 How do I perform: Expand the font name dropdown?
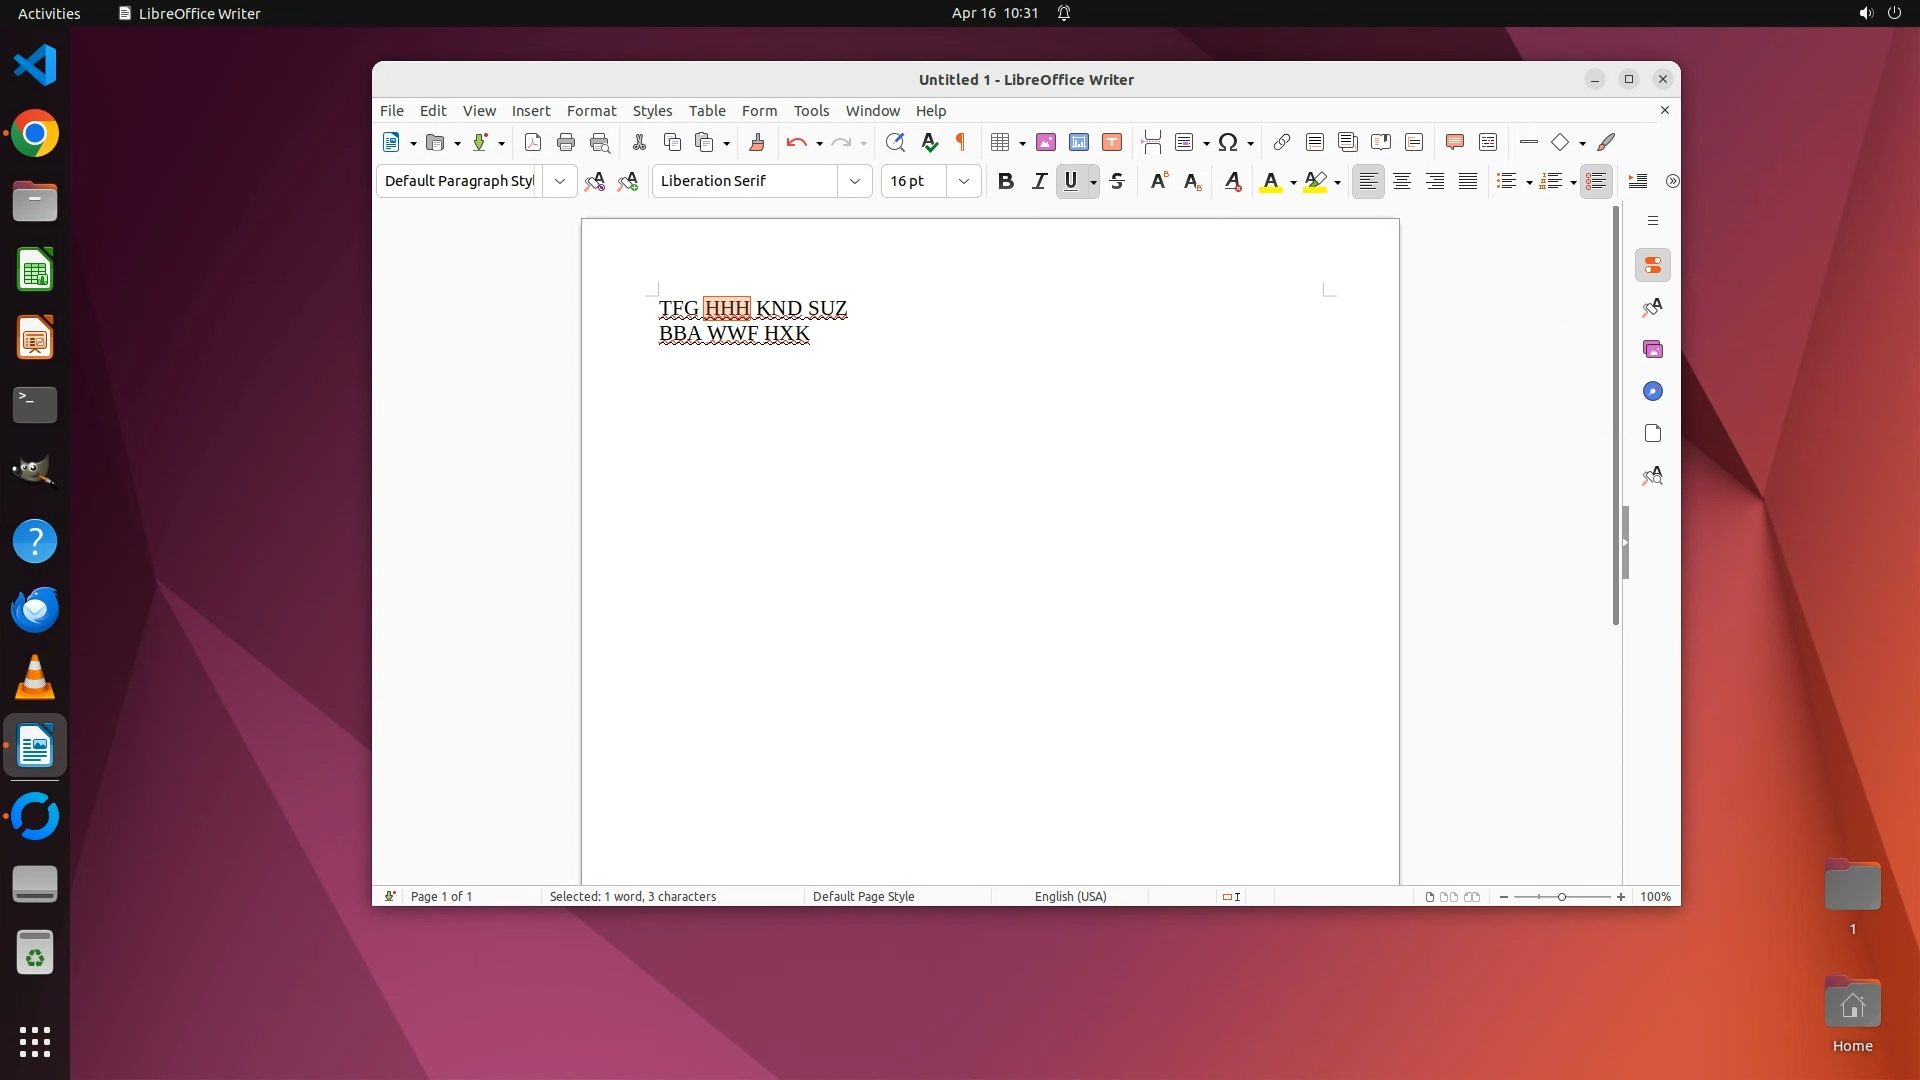point(855,181)
